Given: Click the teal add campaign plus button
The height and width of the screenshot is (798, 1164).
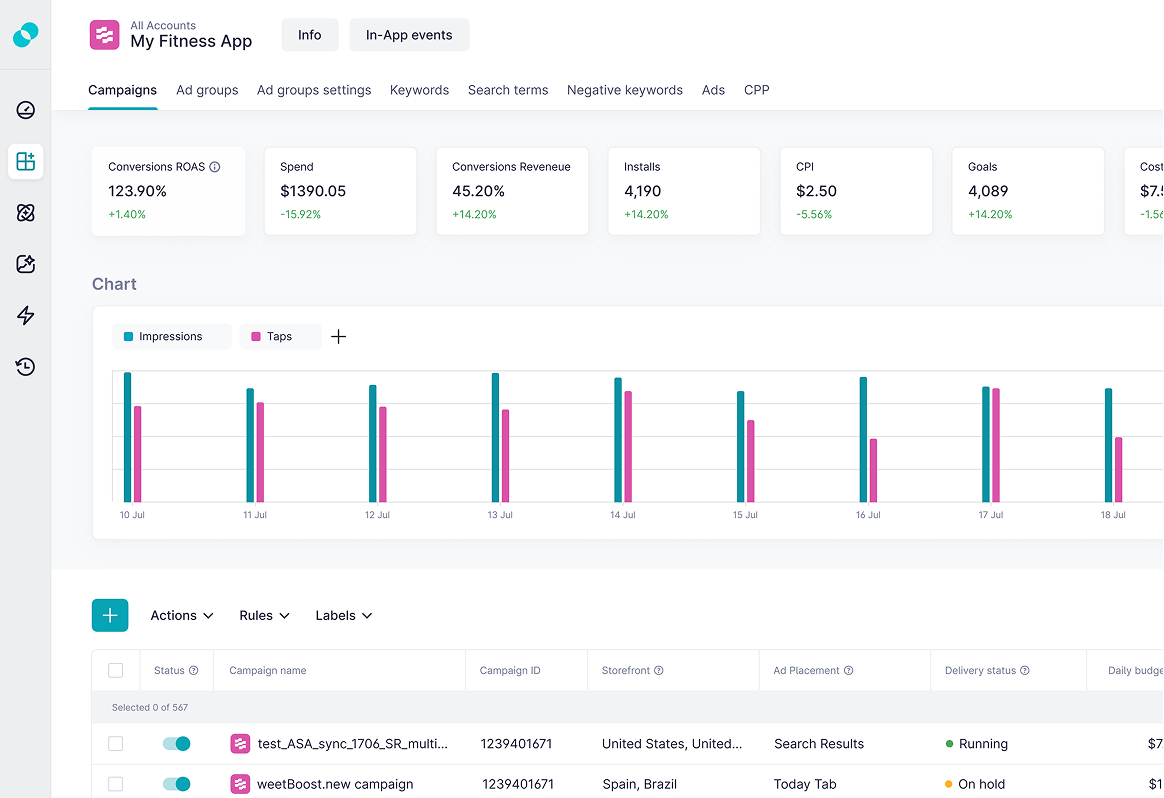Looking at the screenshot, I should (110, 616).
